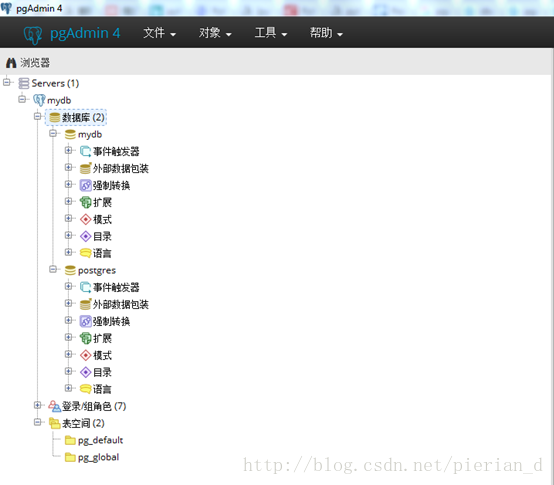Select the 浏览器 panel tab
Image resolution: width=554 pixels, height=485 pixels.
tap(28, 63)
